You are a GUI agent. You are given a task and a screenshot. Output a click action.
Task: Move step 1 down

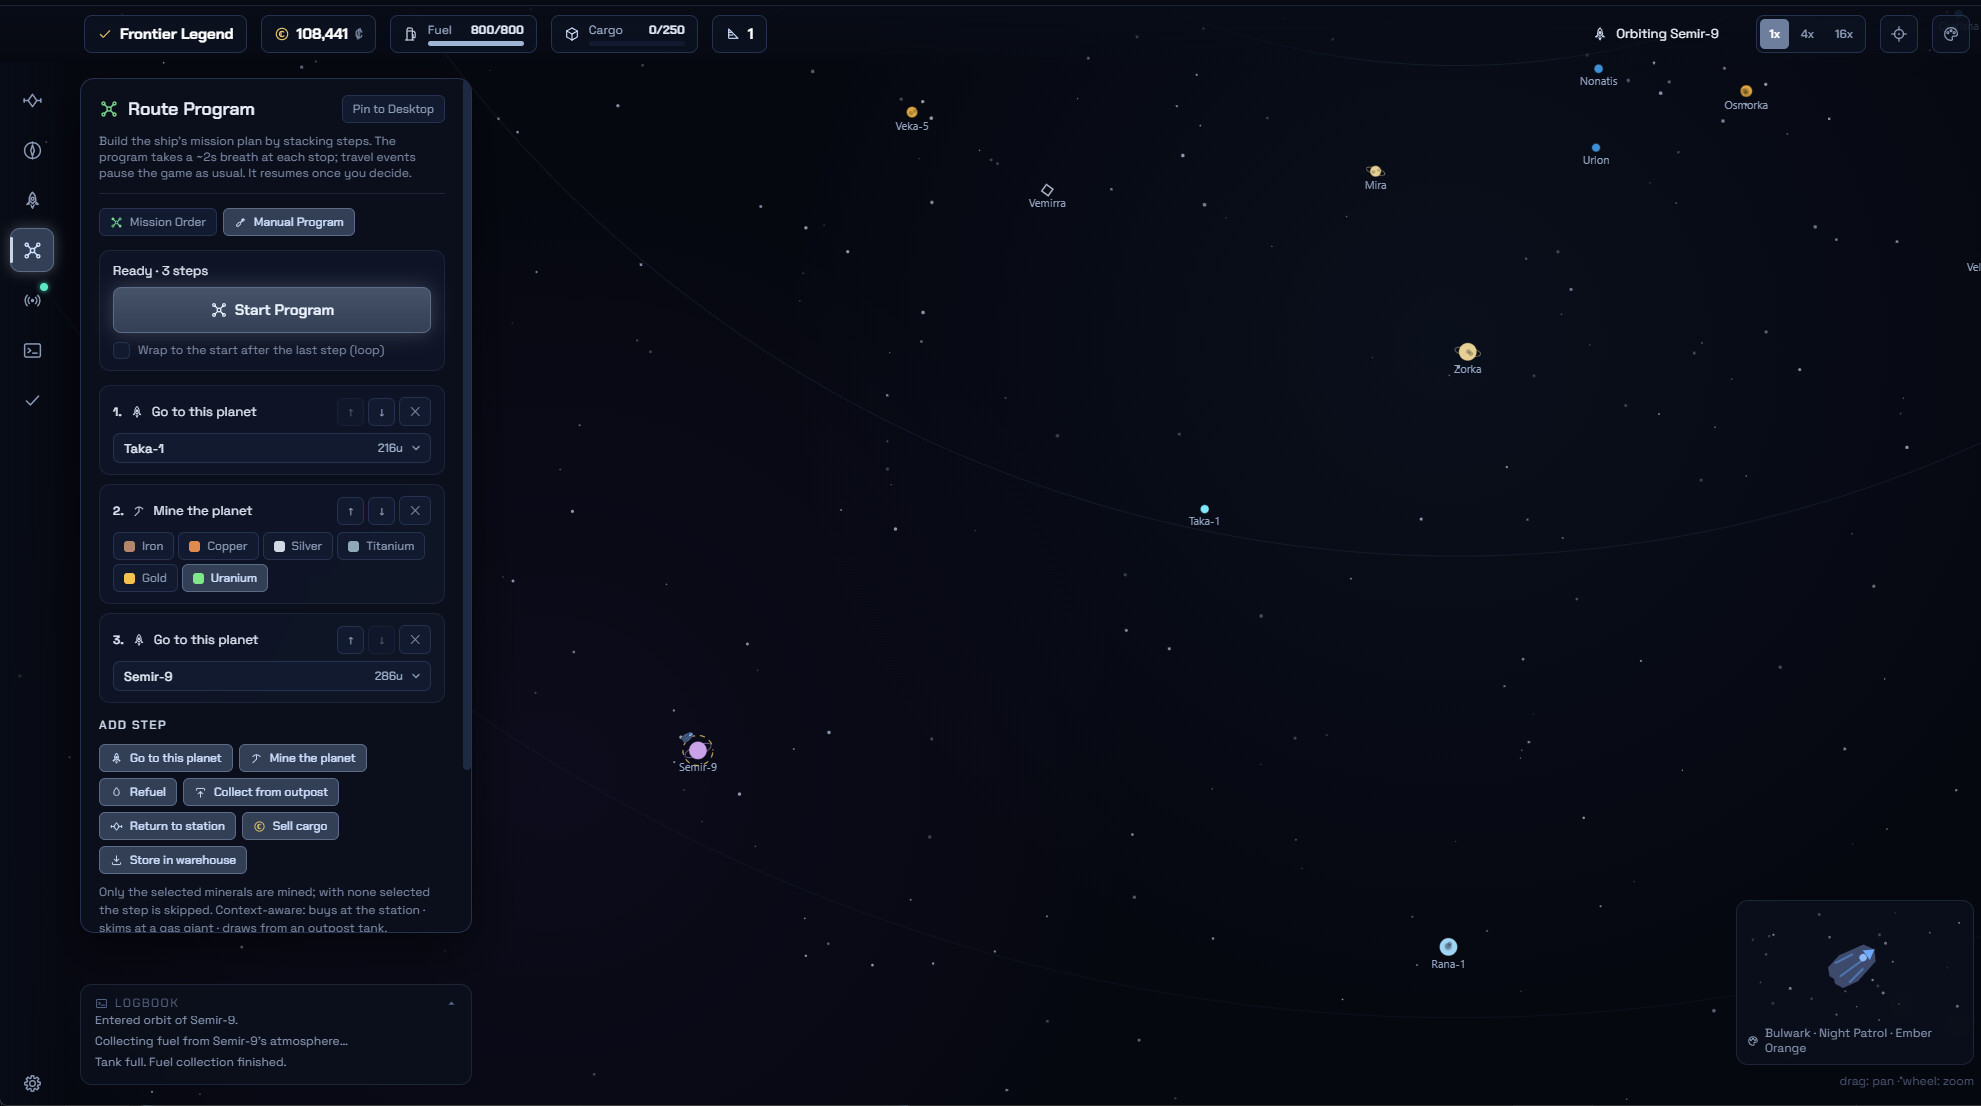click(x=381, y=412)
